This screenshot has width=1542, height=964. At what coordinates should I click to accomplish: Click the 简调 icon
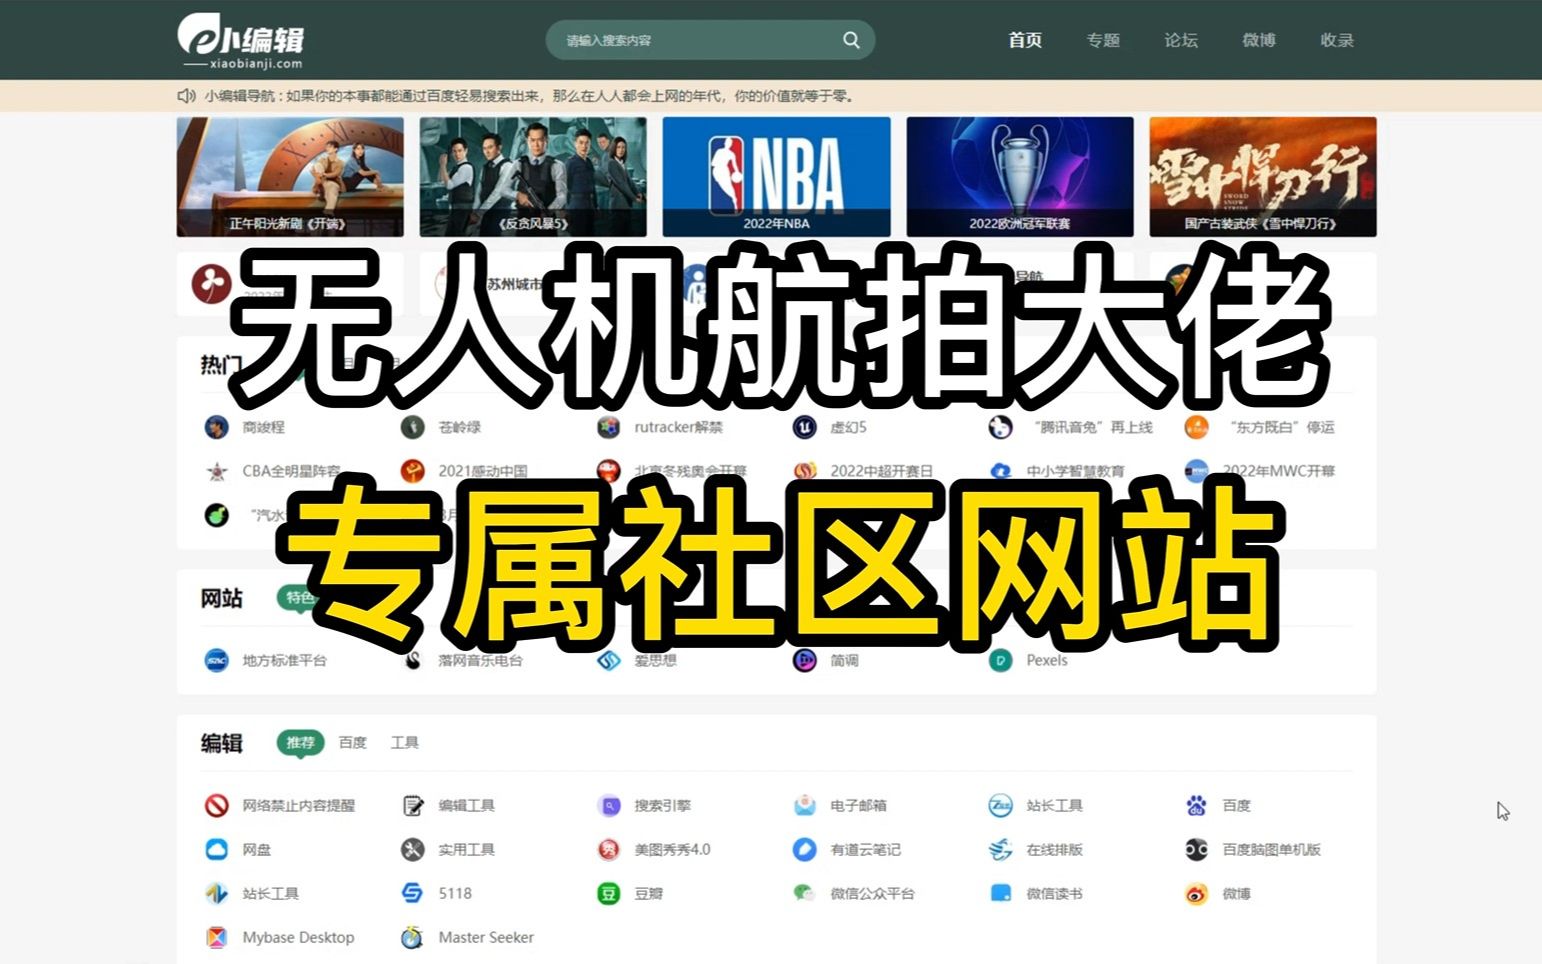tap(805, 660)
